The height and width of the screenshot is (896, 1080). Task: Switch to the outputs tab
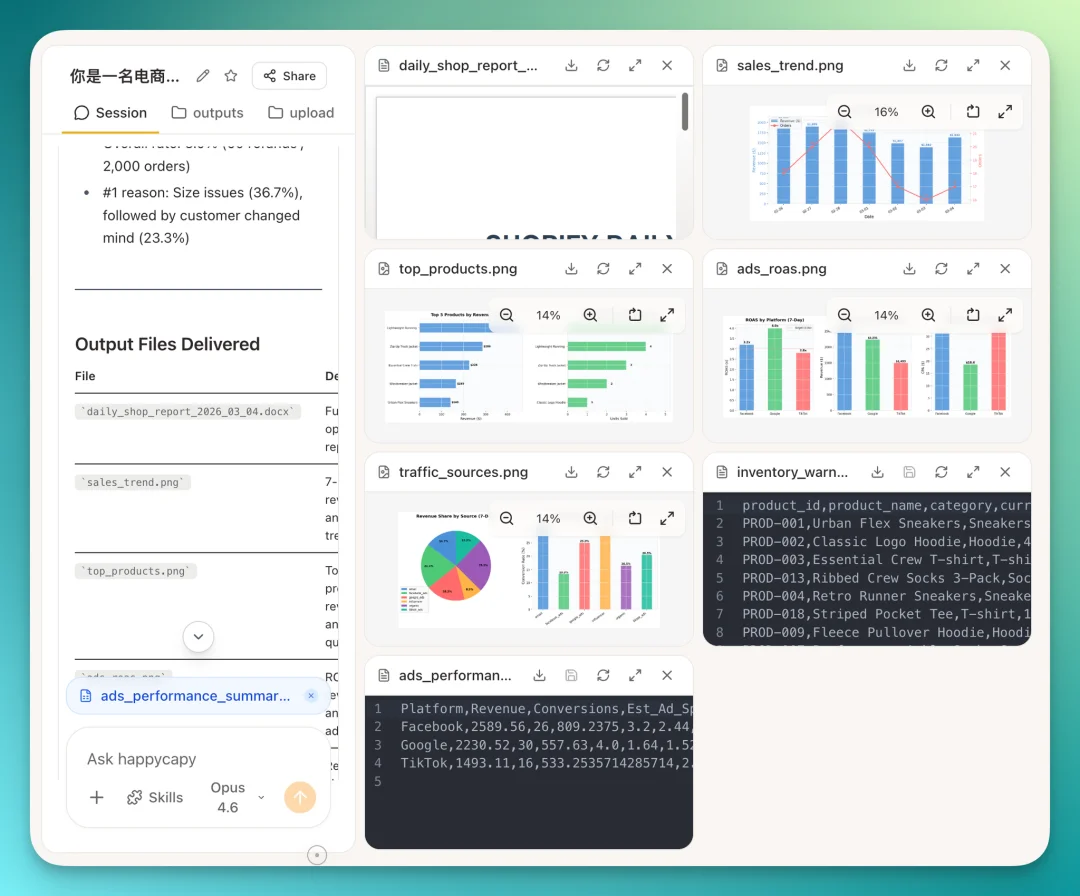(x=207, y=112)
